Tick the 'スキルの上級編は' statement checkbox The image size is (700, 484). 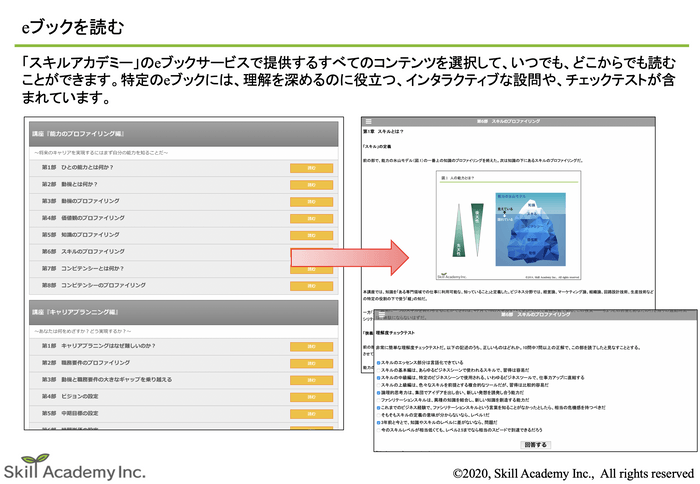[379, 385]
